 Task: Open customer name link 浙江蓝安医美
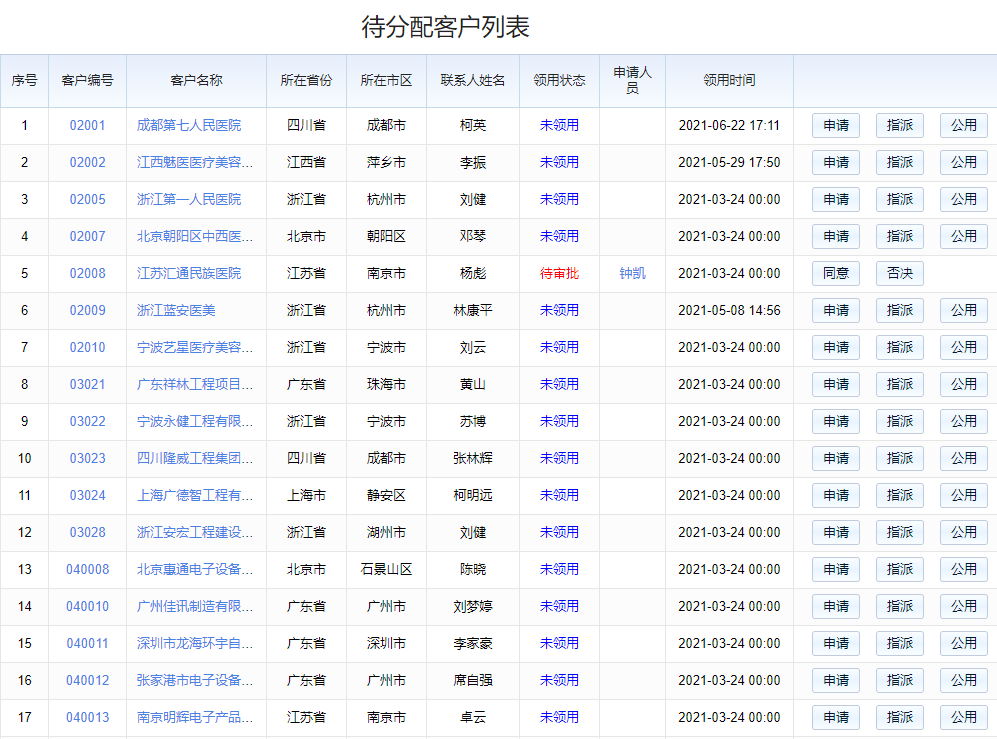coord(176,311)
